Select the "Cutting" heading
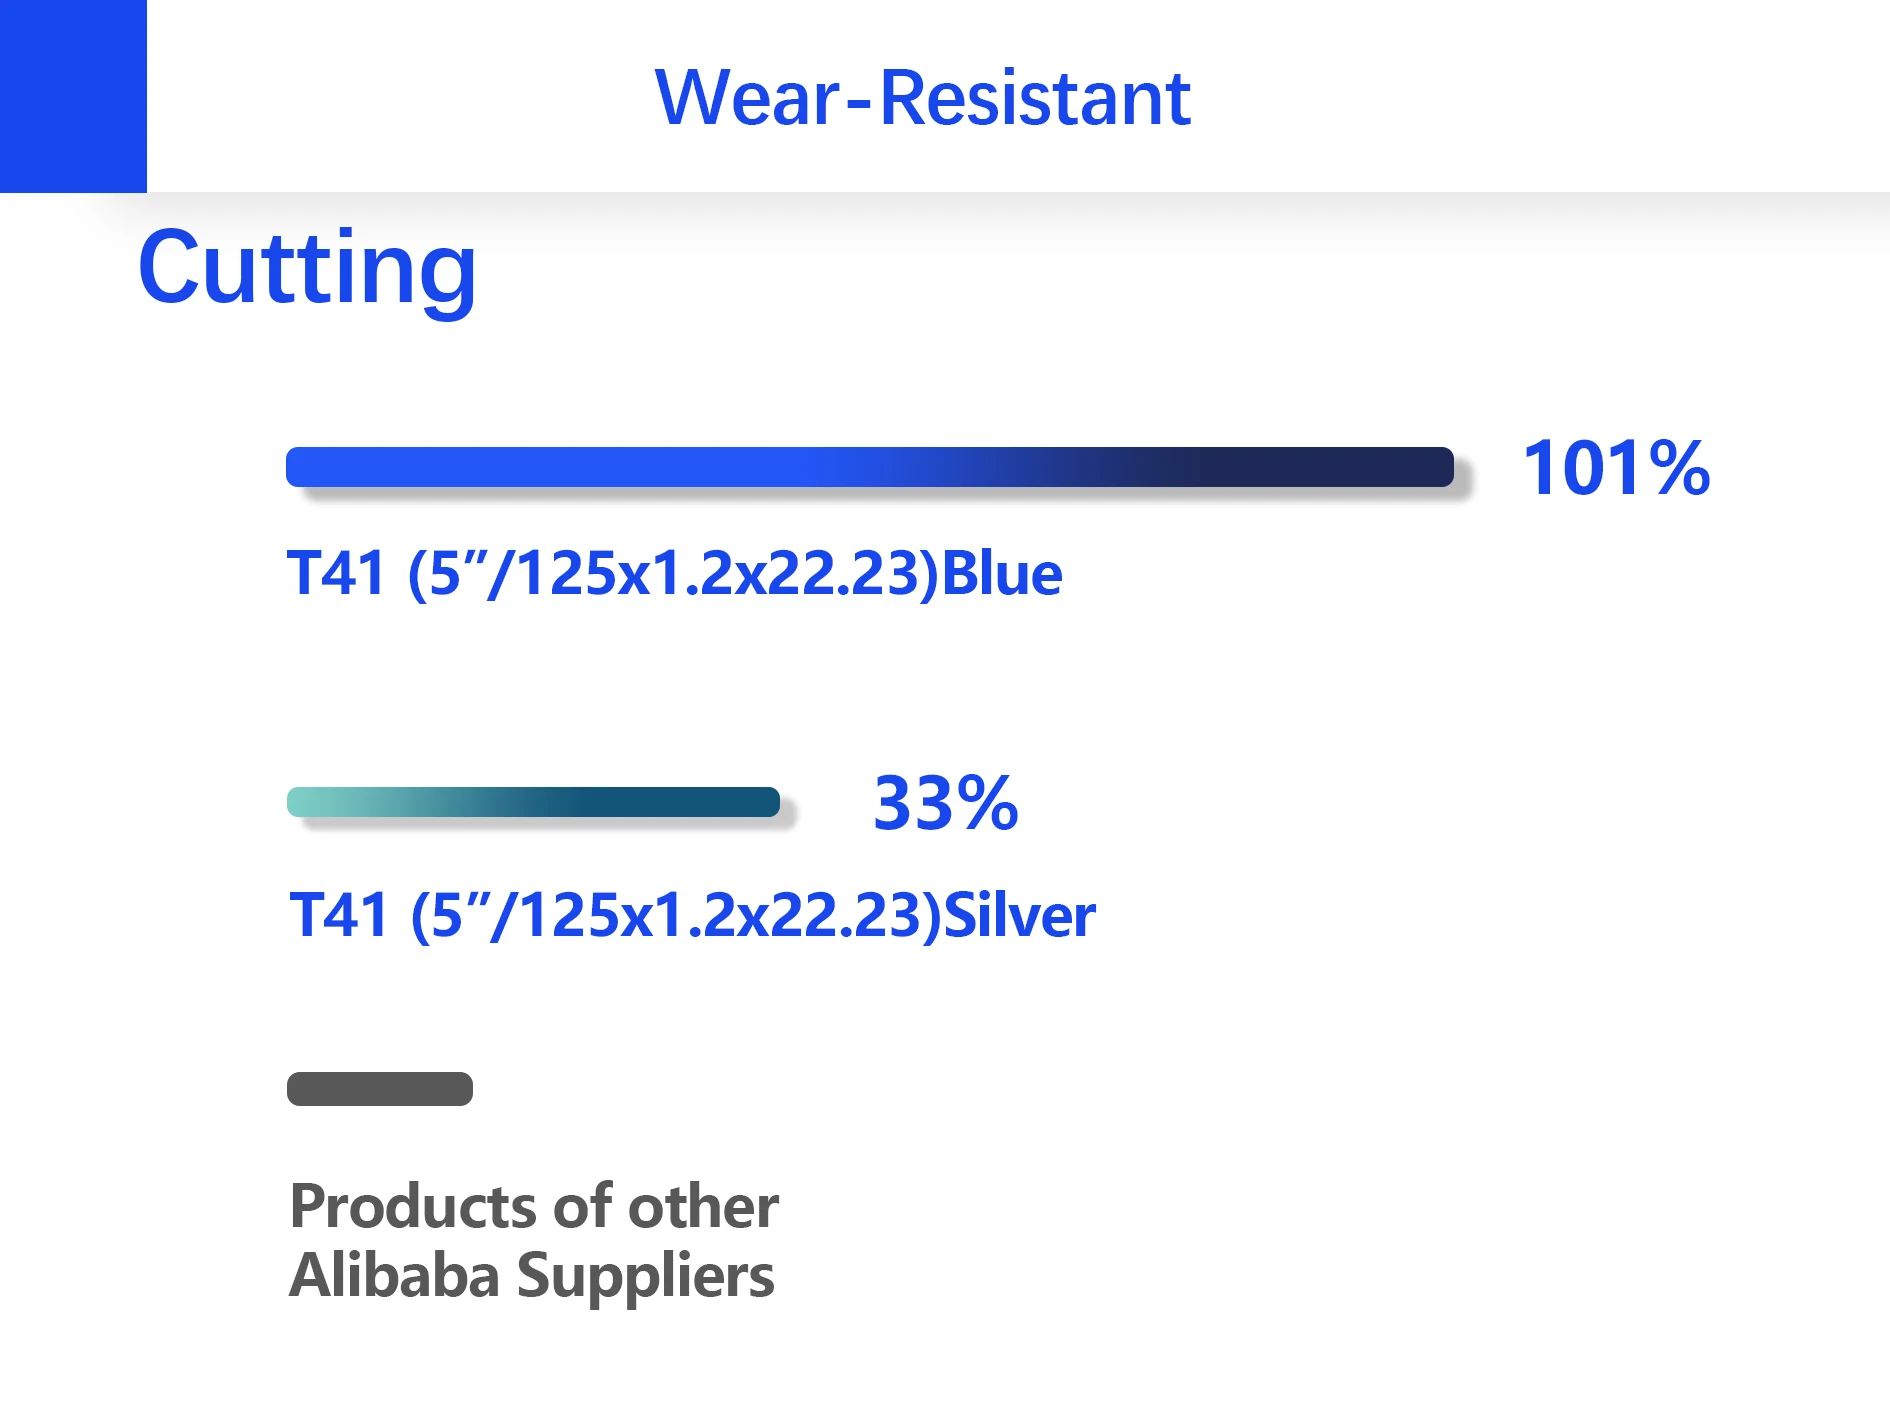Screen dimensions: 1890x1417 coord(307,268)
